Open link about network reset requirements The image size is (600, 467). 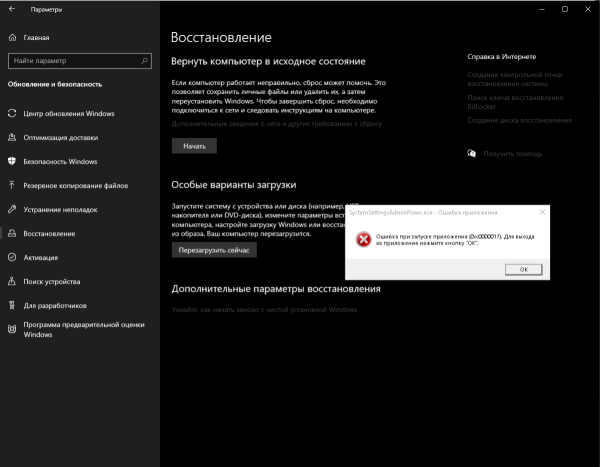(277, 124)
